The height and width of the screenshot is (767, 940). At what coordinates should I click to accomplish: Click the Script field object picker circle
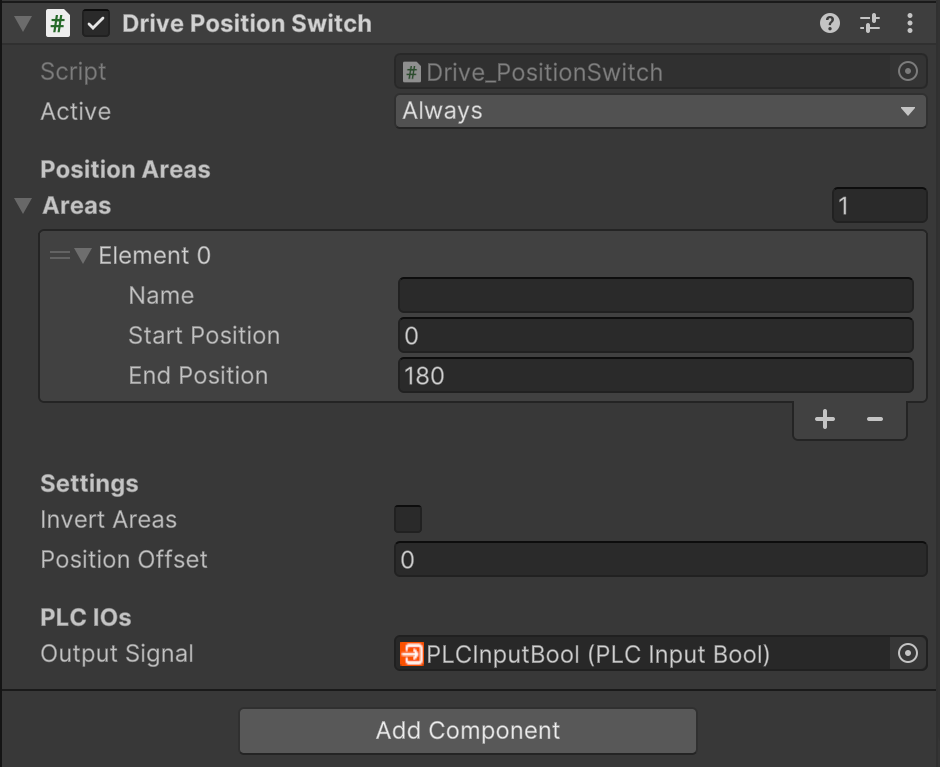[907, 71]
